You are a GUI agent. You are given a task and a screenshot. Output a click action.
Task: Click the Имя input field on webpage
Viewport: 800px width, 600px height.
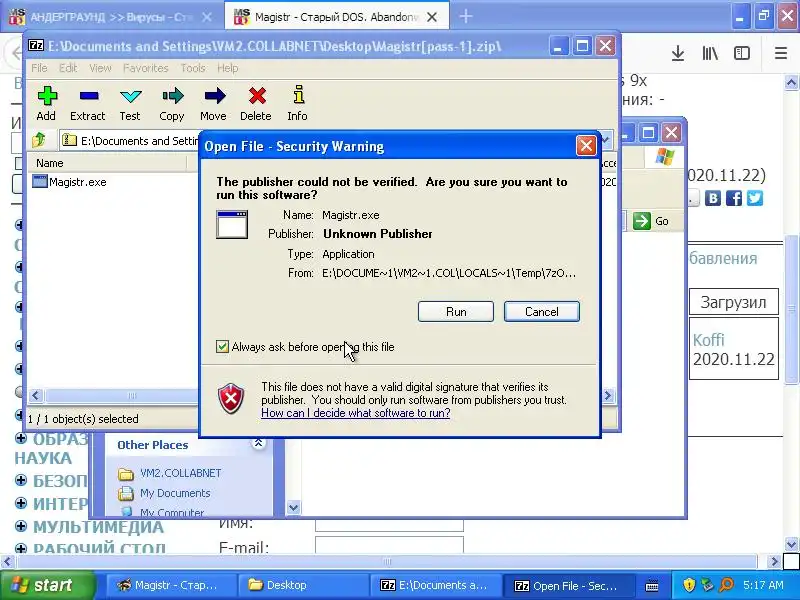[x=389, y=524]
